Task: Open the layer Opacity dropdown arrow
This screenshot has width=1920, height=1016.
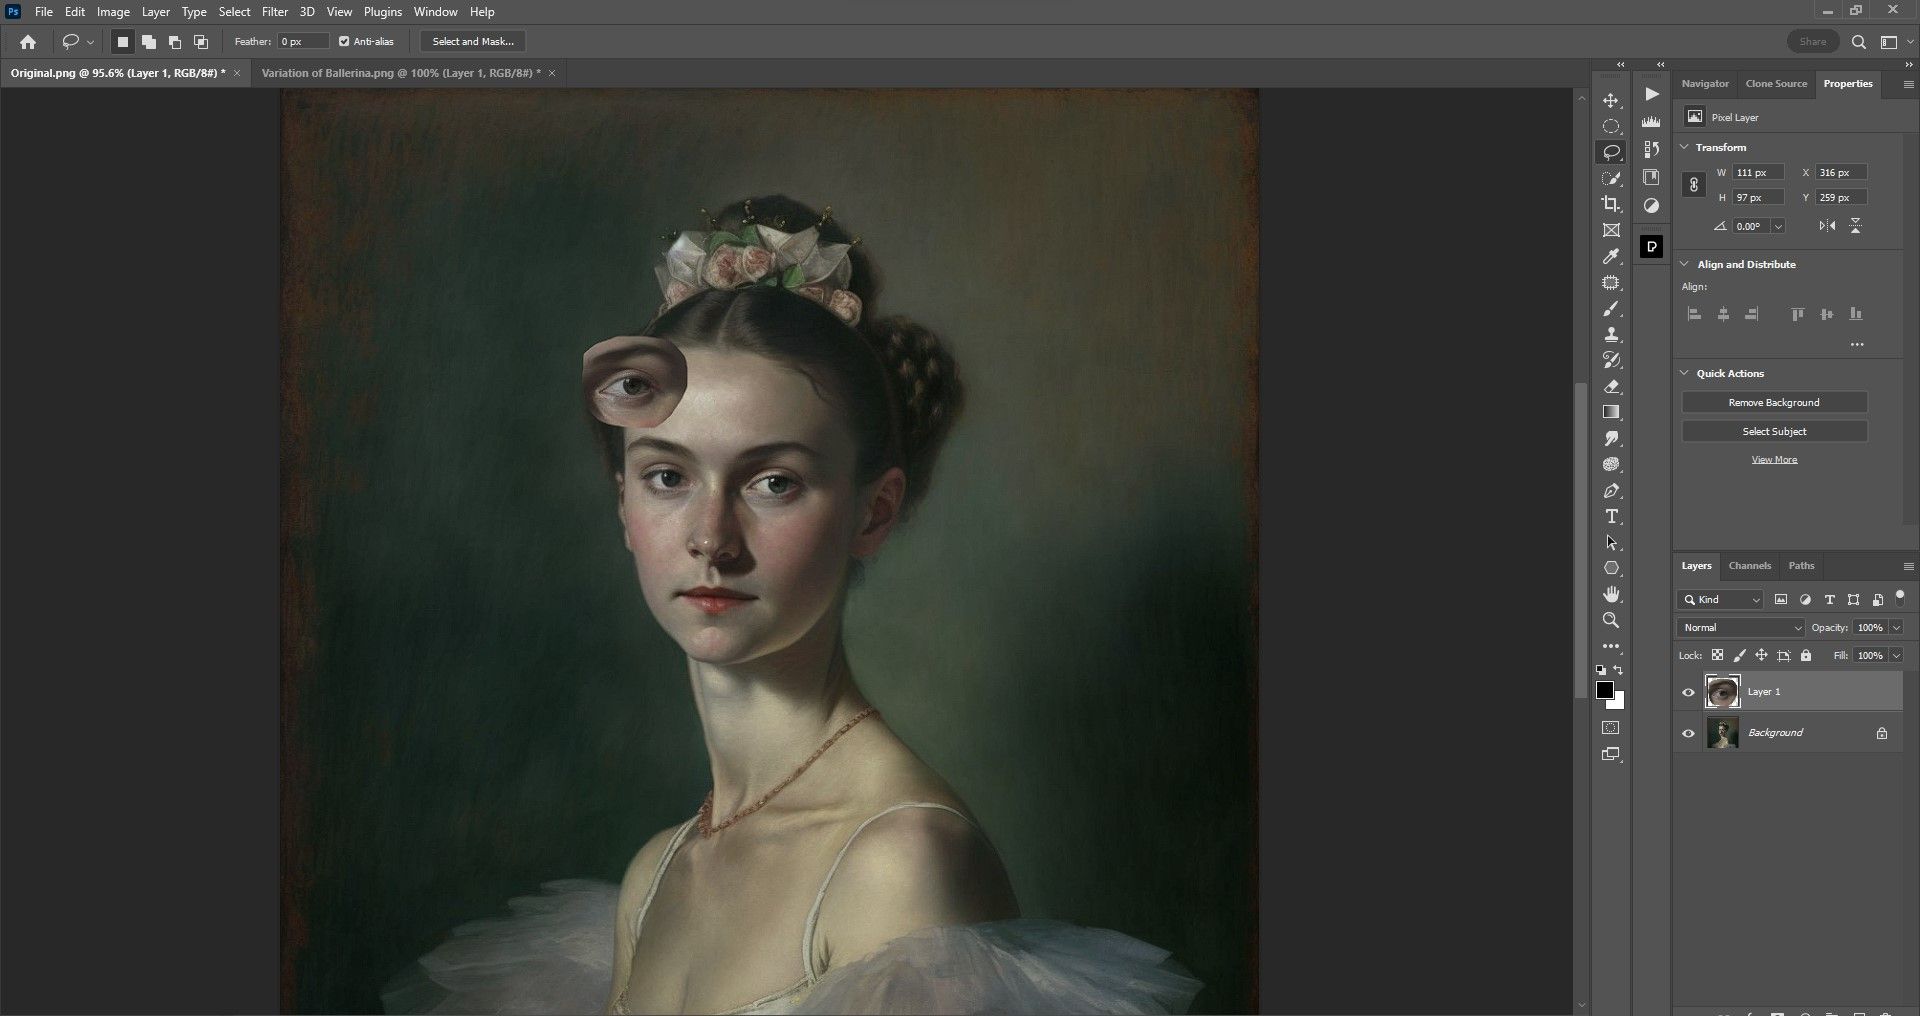Action: pos(1896,628)
